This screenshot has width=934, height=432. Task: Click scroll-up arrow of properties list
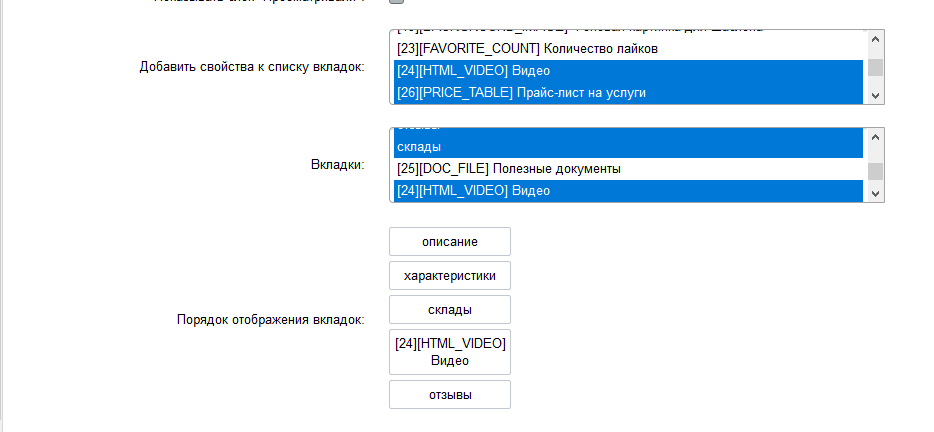[x=875, y=39]
